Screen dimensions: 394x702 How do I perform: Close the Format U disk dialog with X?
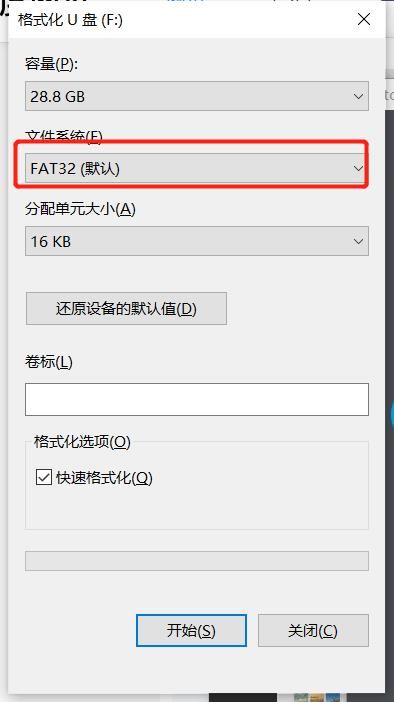click(364, 19)
